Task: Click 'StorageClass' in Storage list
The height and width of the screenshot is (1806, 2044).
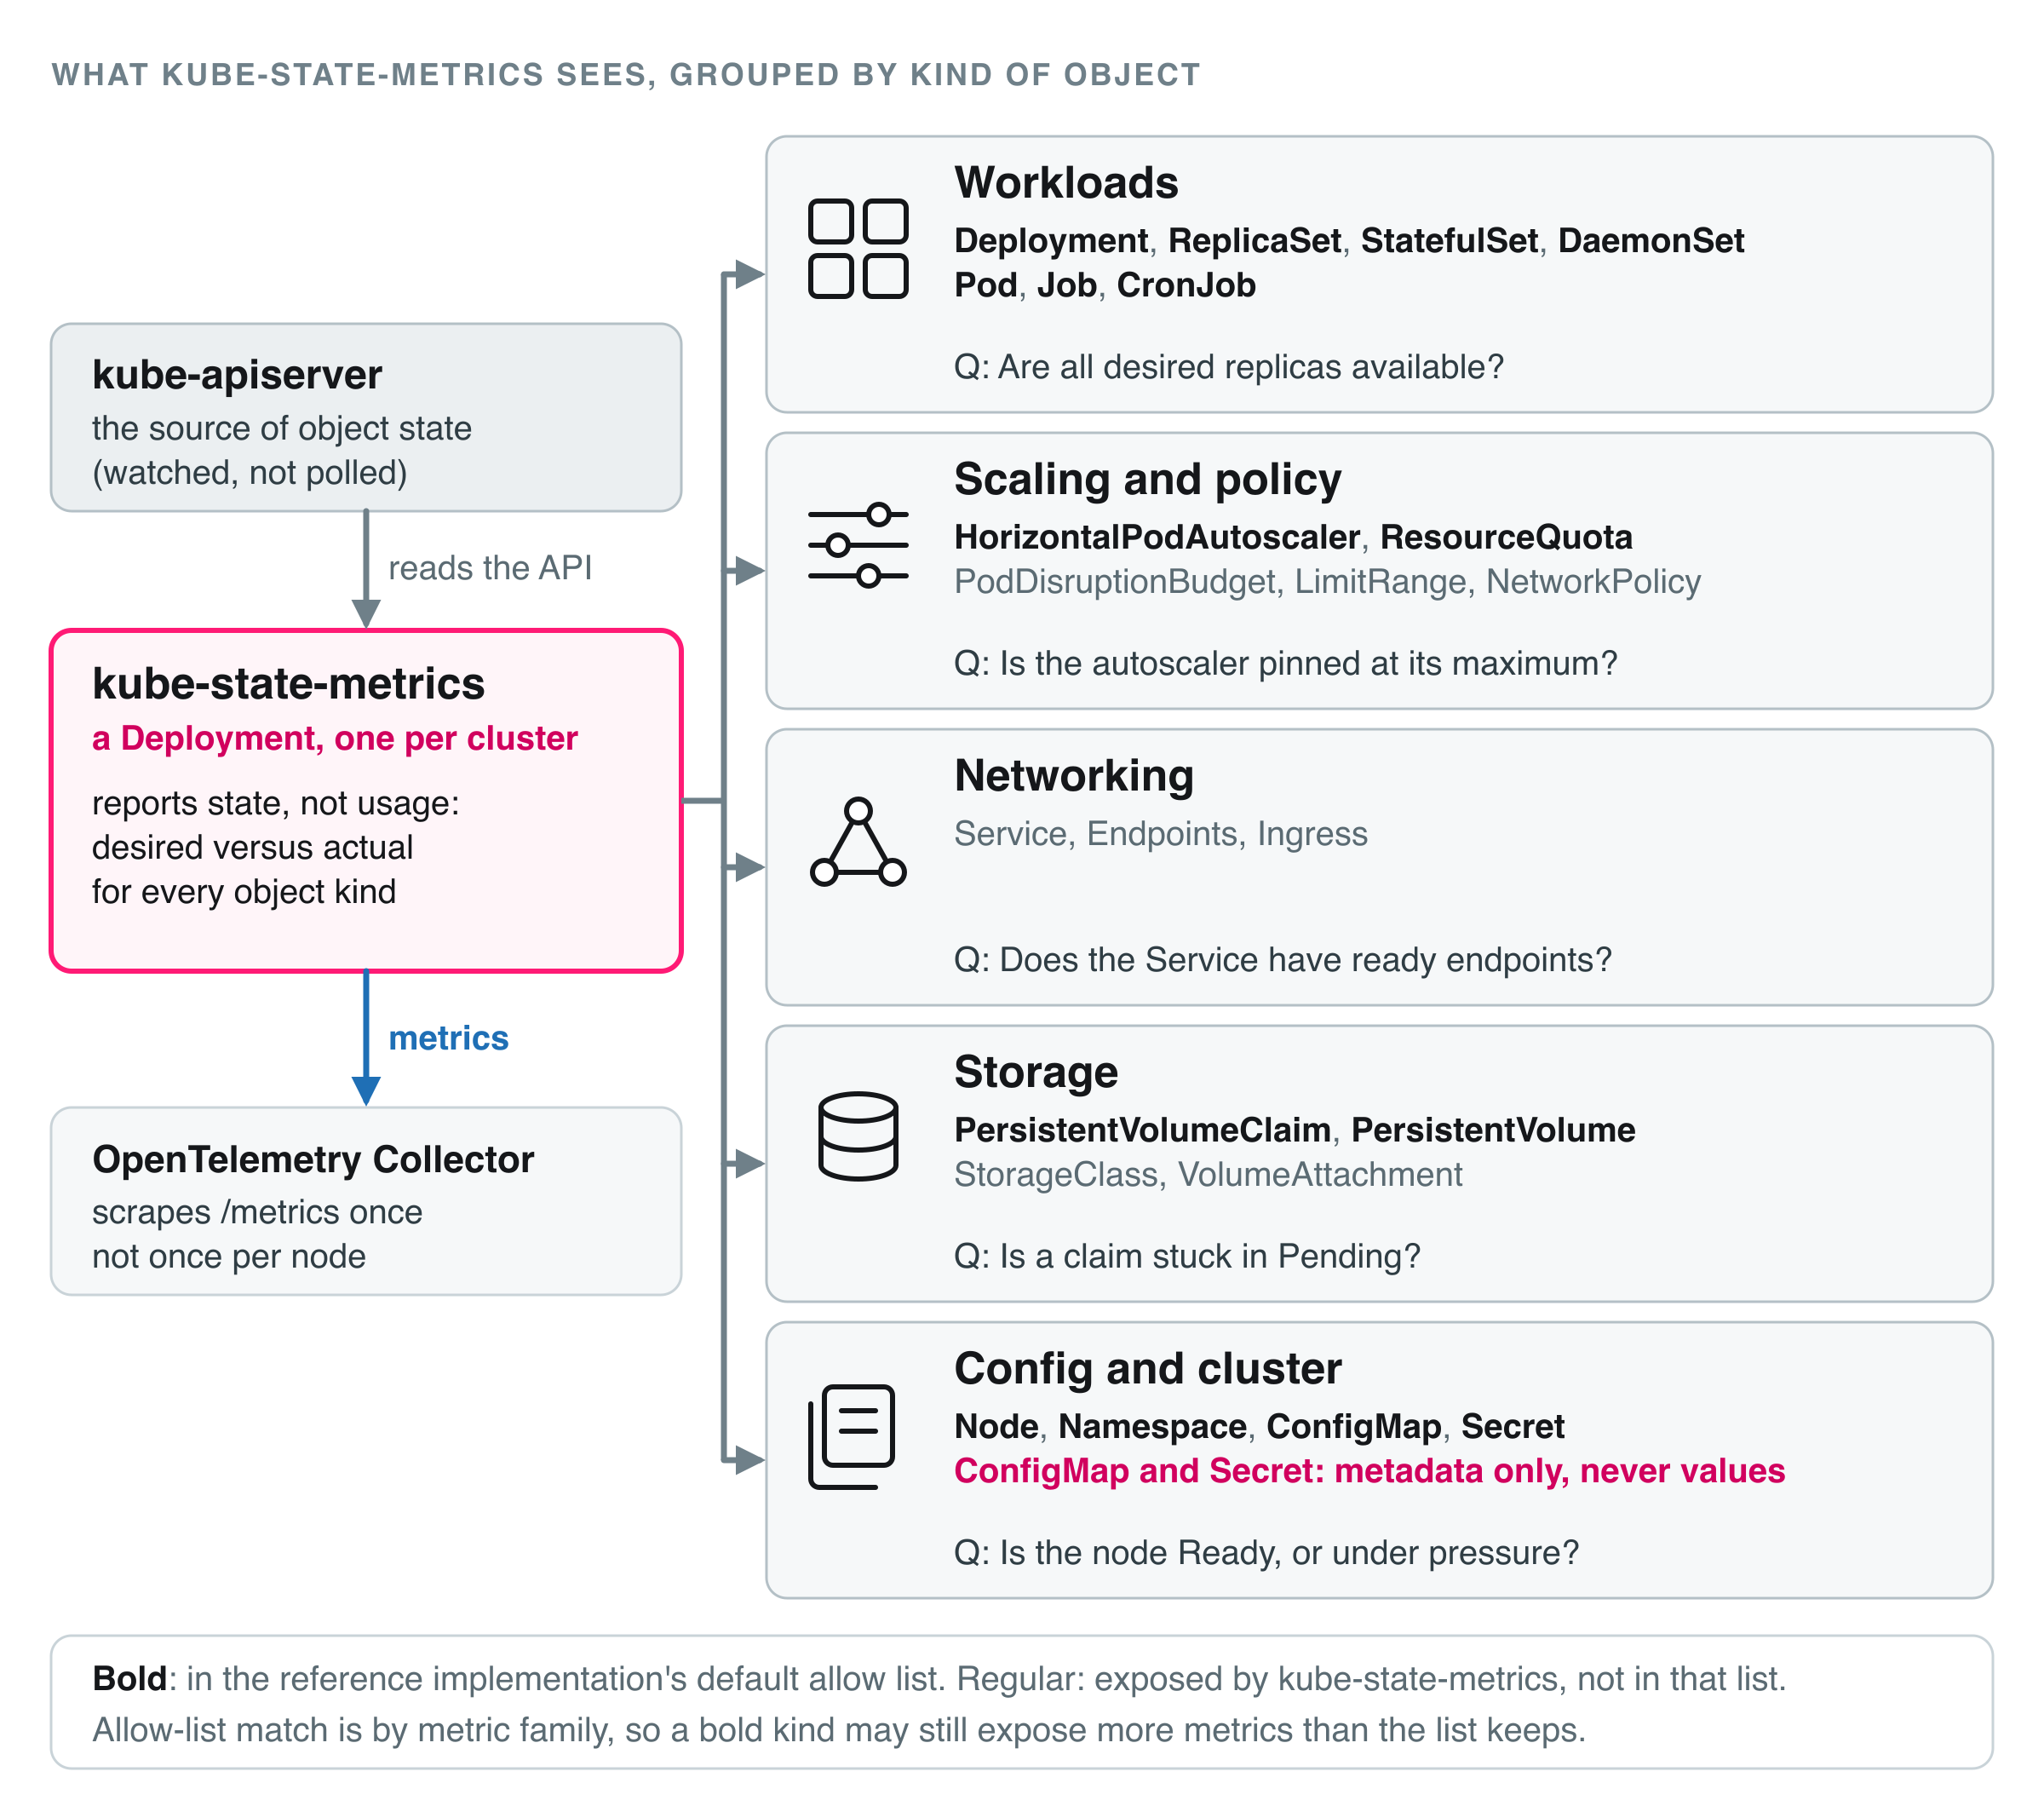Action: coord(1055,1174)
